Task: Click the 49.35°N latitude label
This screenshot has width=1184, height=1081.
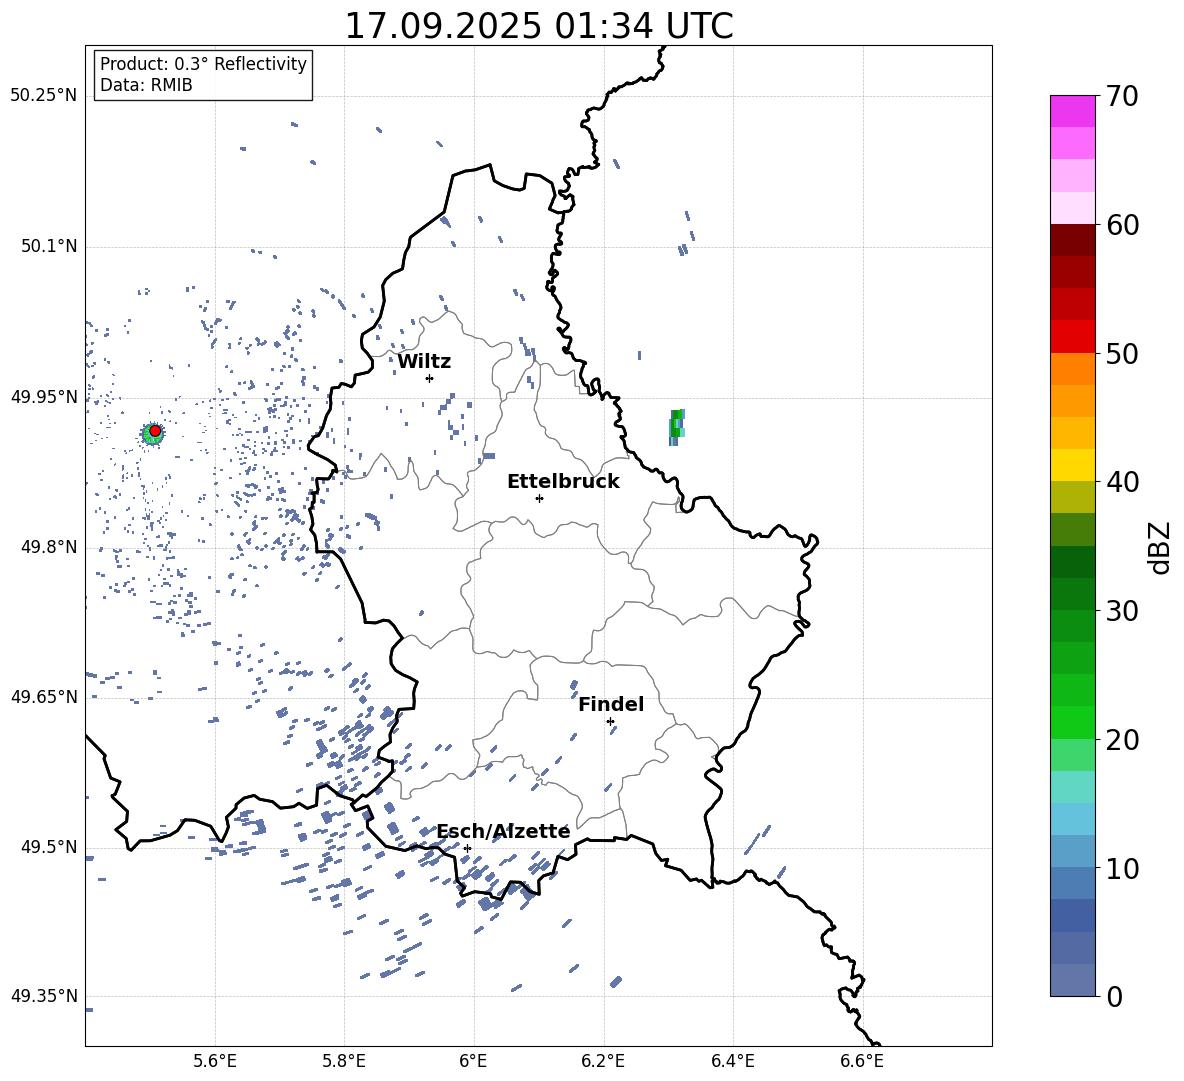Action: click(44, 996)
